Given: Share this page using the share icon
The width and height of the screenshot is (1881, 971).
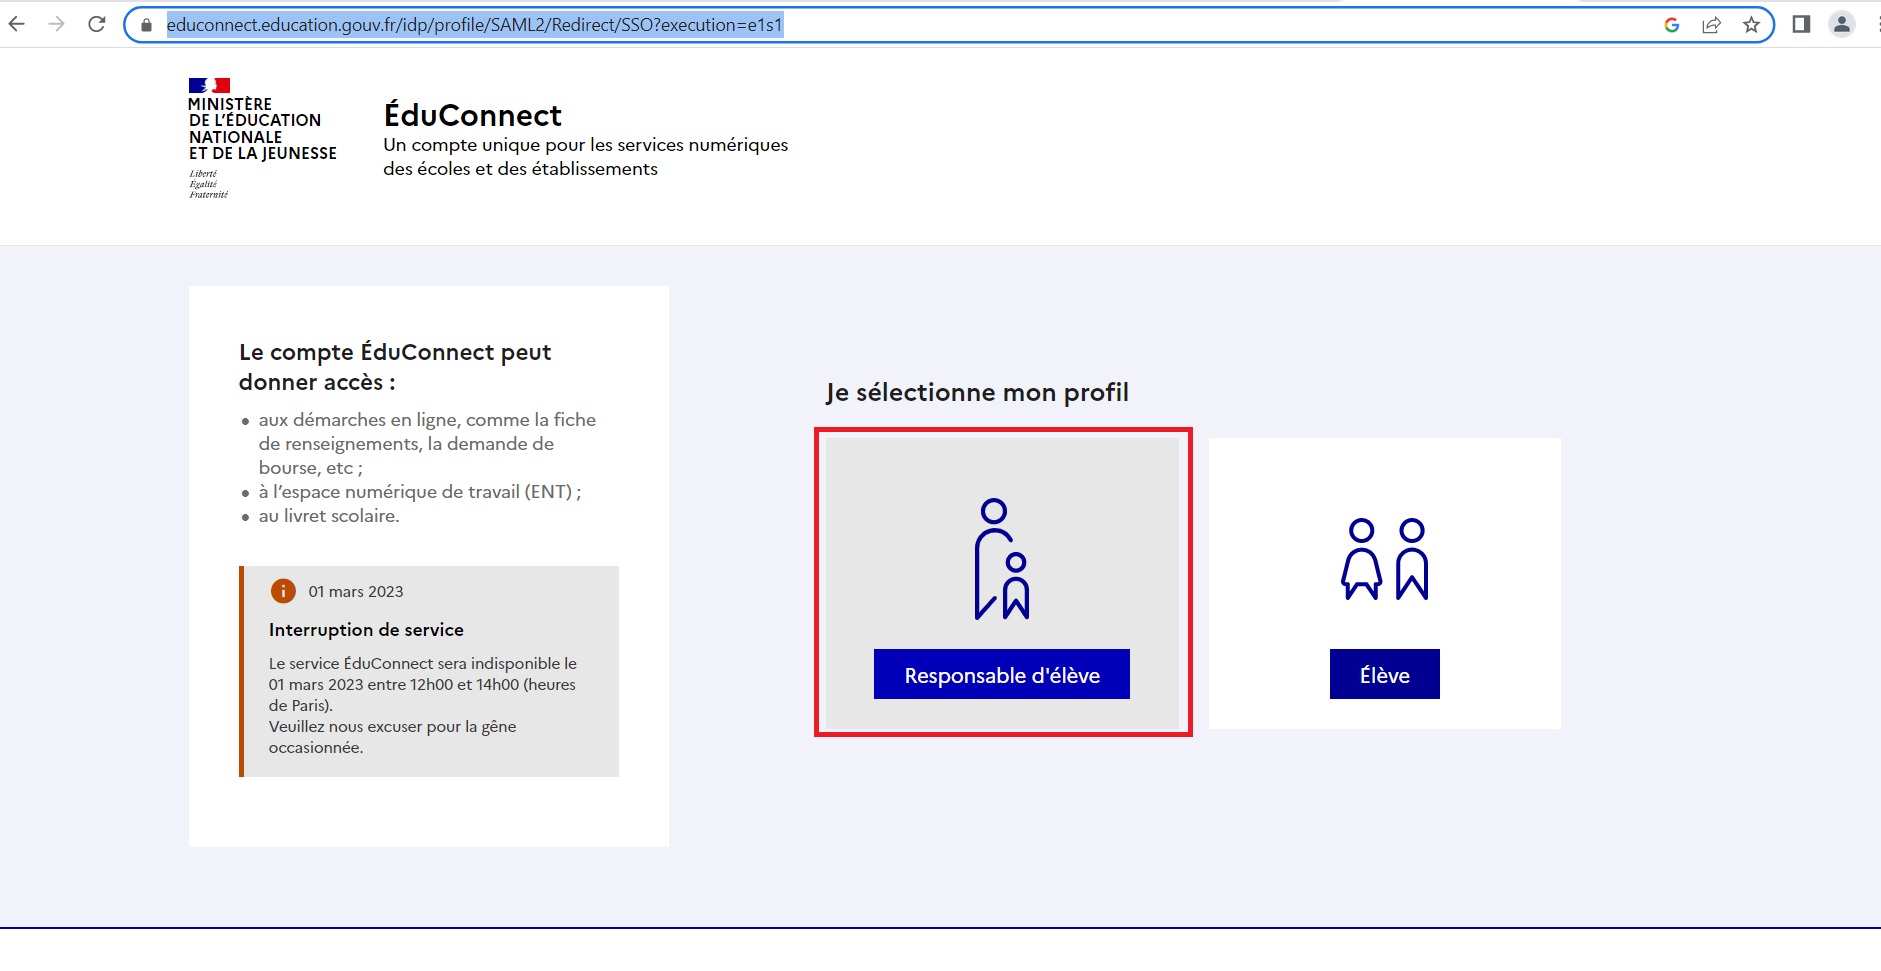Looking at the screenshot, I should [x=1711, y=25].
